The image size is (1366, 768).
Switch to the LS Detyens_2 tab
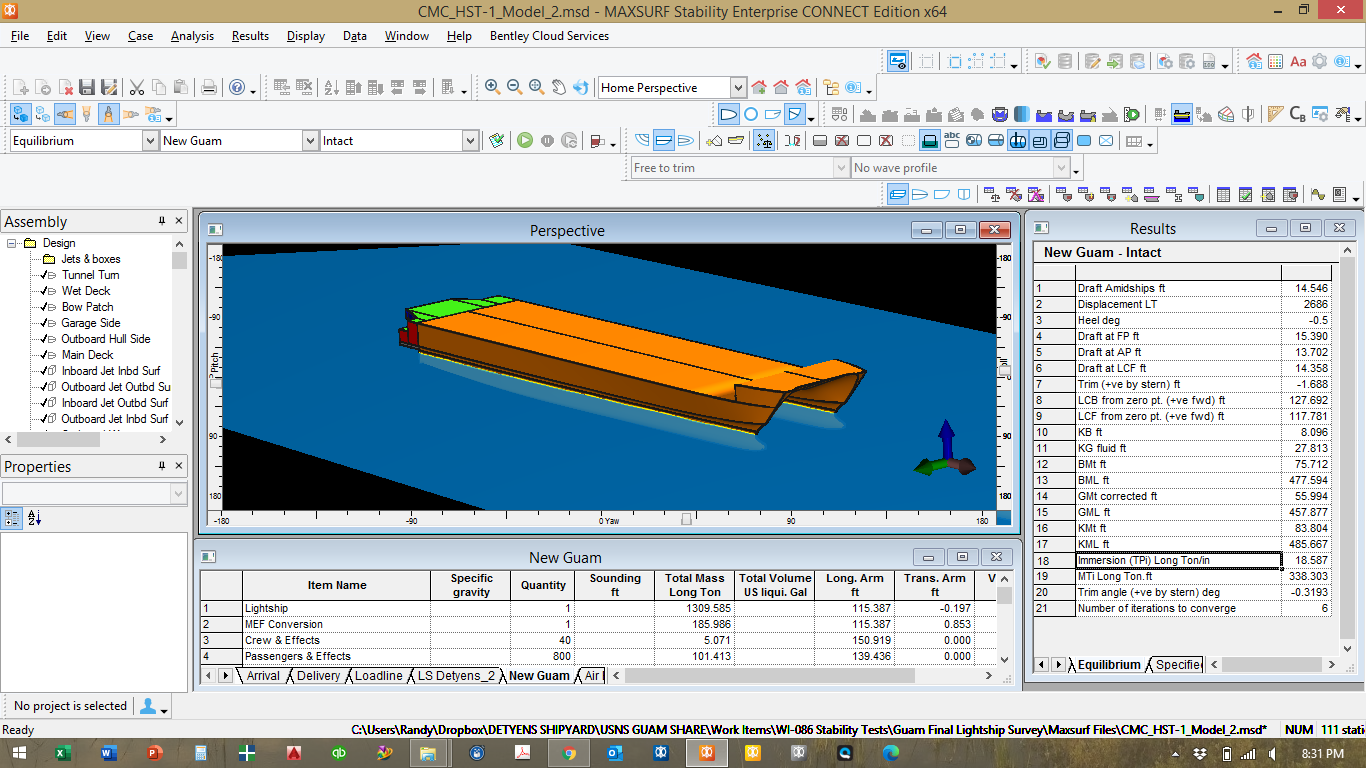click(456, 676)
